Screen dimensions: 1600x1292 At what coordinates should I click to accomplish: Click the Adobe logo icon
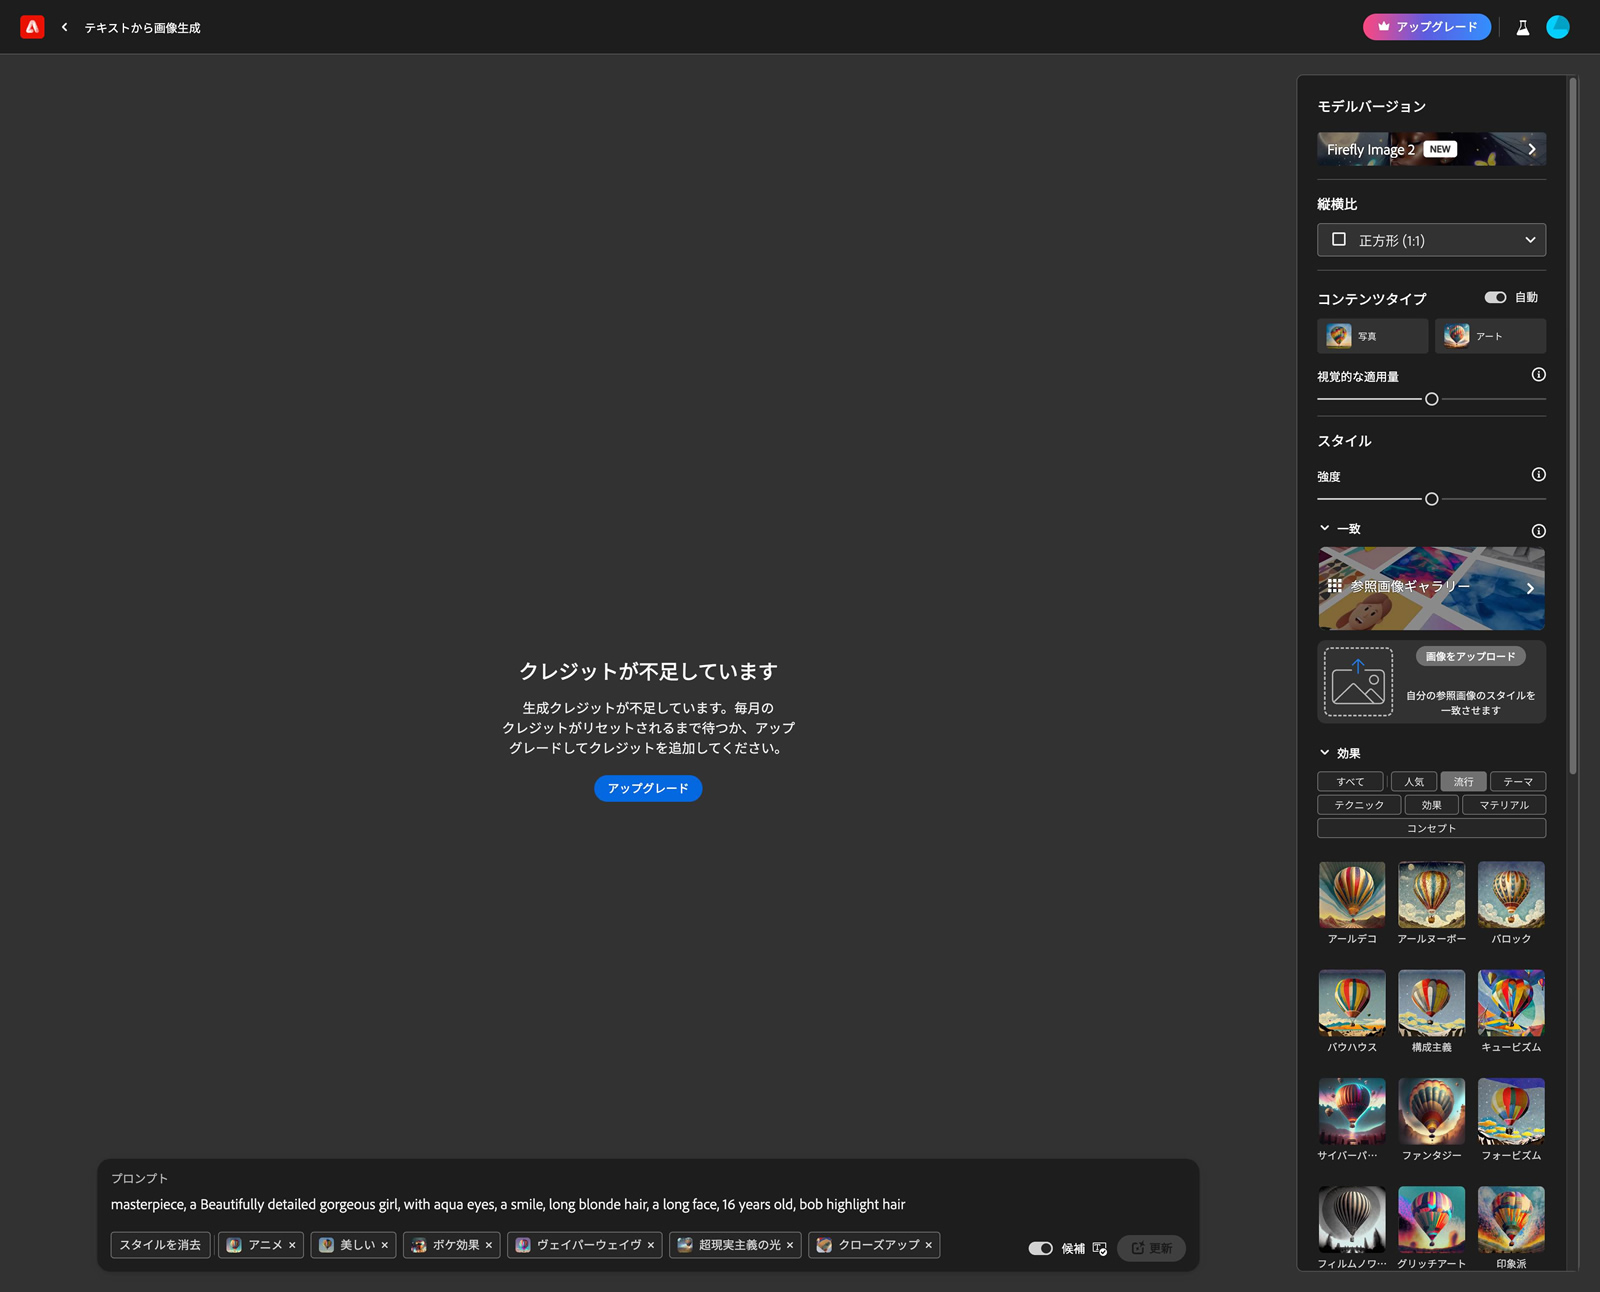coord(32,27)
